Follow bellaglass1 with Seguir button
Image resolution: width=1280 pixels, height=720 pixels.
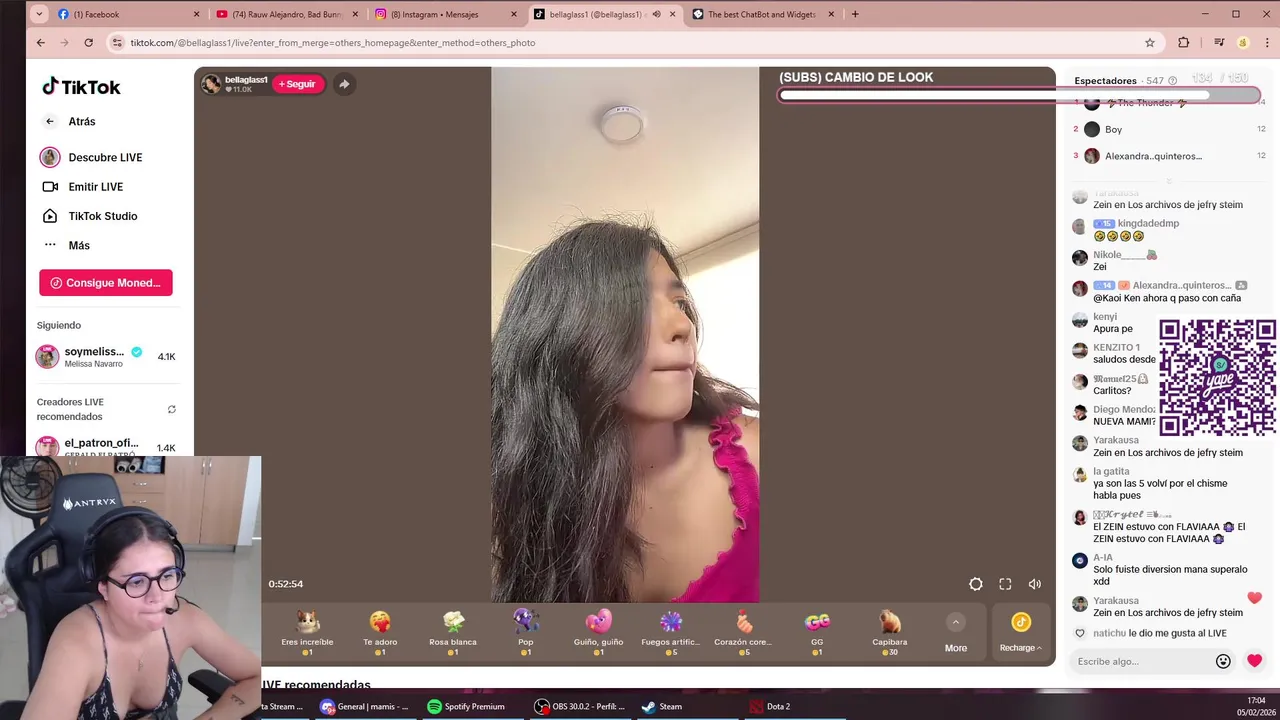[x=297, y=84]
